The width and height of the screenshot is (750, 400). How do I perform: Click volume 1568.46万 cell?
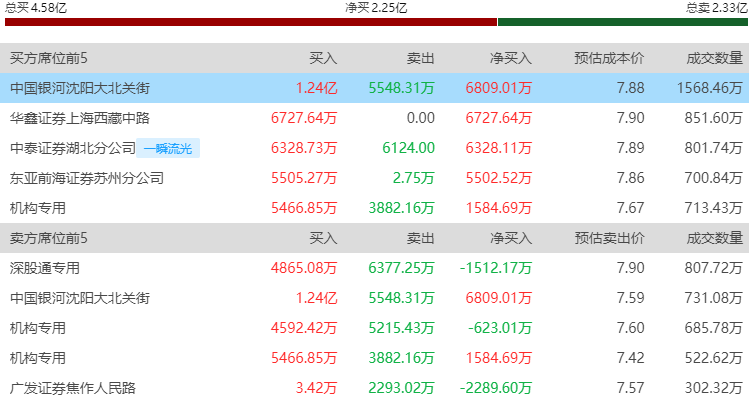(710, 88)
